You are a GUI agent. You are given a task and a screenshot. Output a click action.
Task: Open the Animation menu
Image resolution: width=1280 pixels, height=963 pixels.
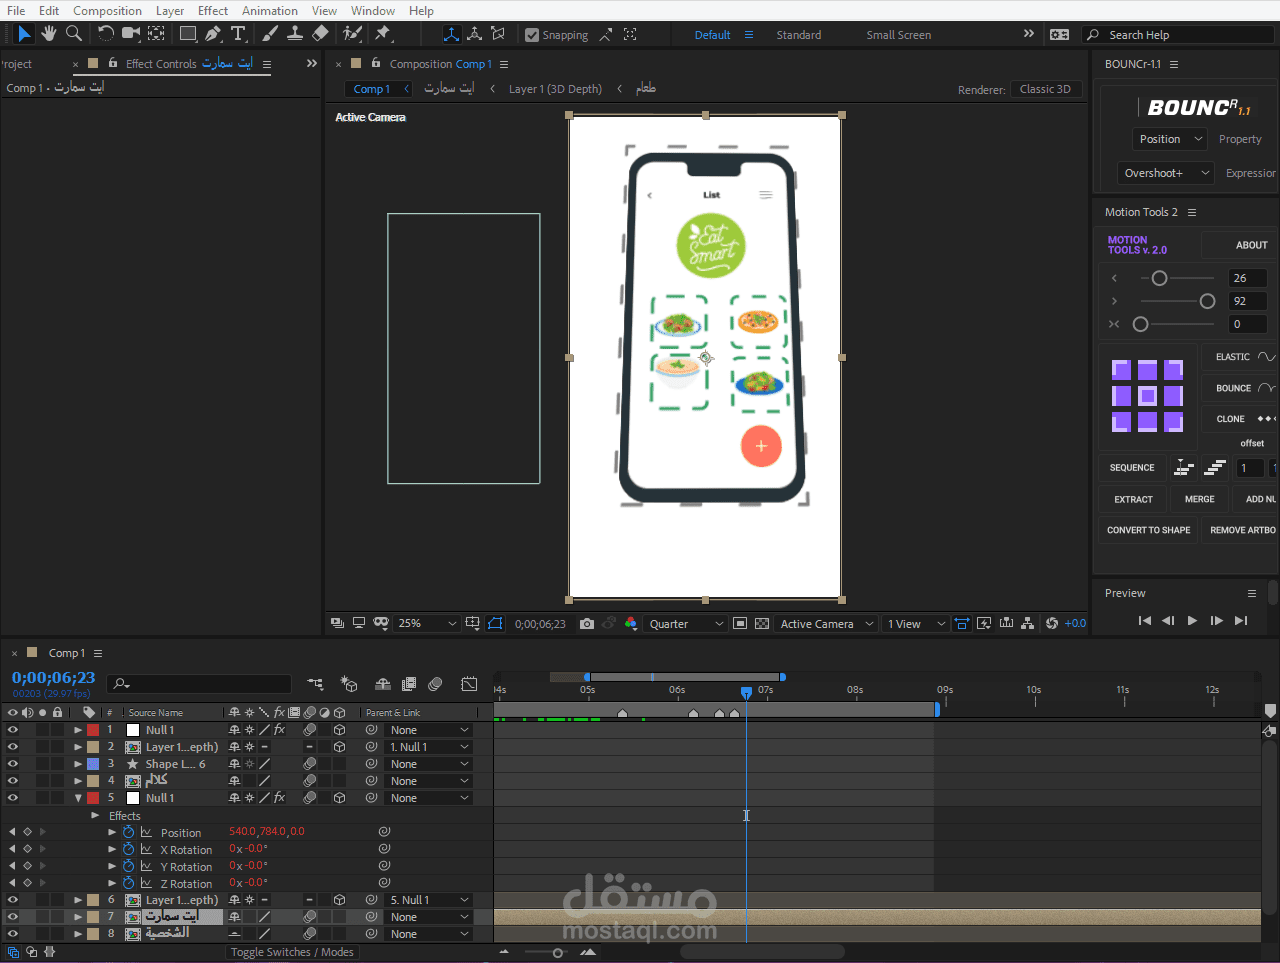(270, 11)
